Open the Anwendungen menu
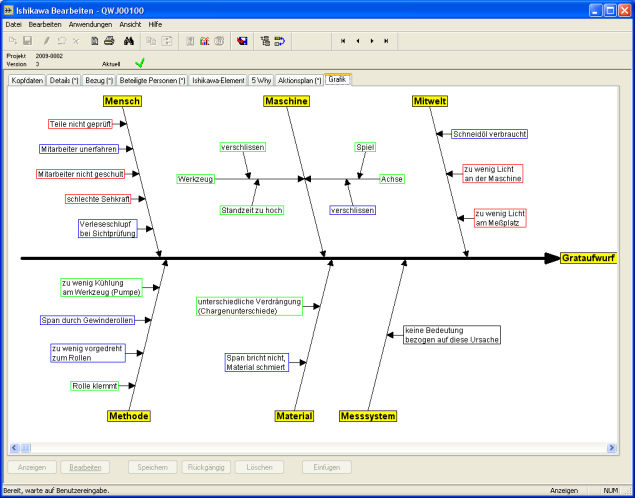Viewport: 635px width, 498px height. click(x=90, y=23)
